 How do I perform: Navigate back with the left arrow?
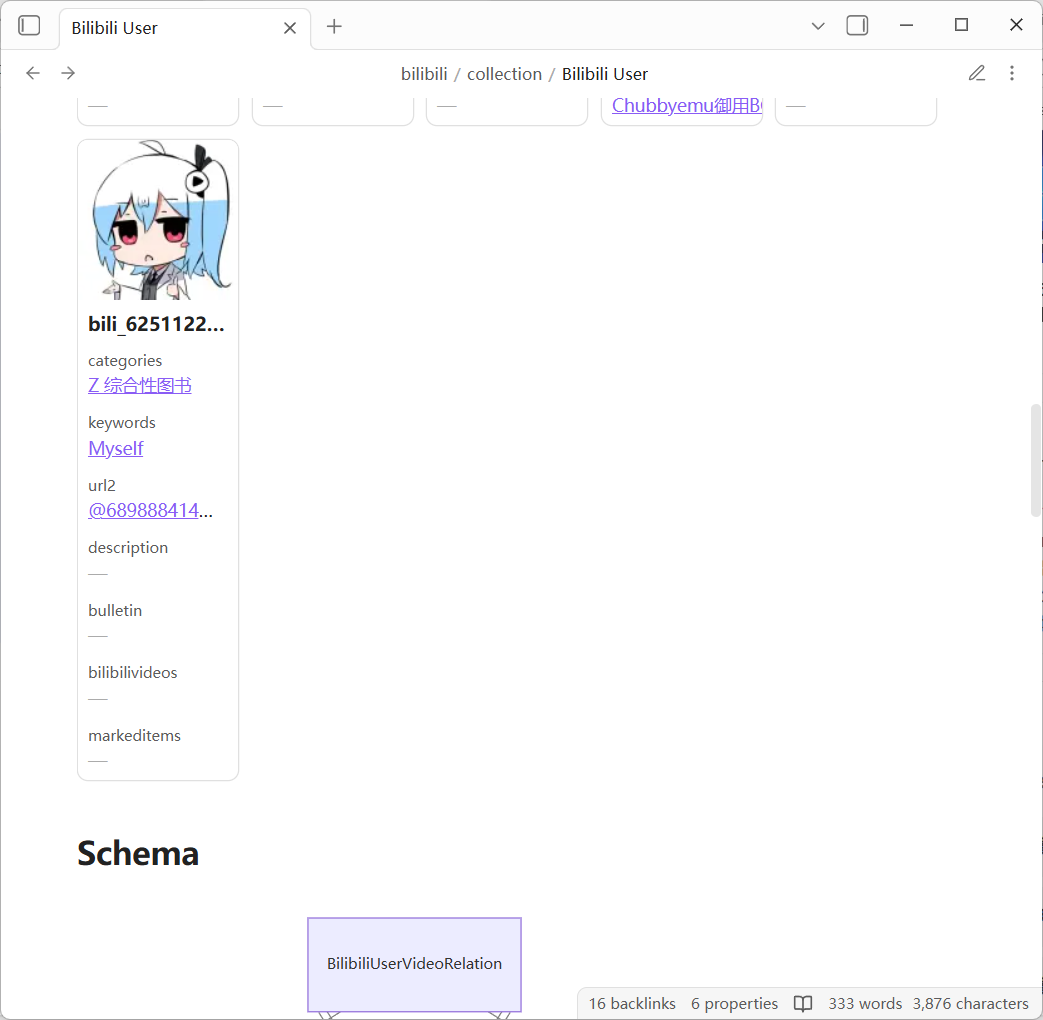pos(33,73)
